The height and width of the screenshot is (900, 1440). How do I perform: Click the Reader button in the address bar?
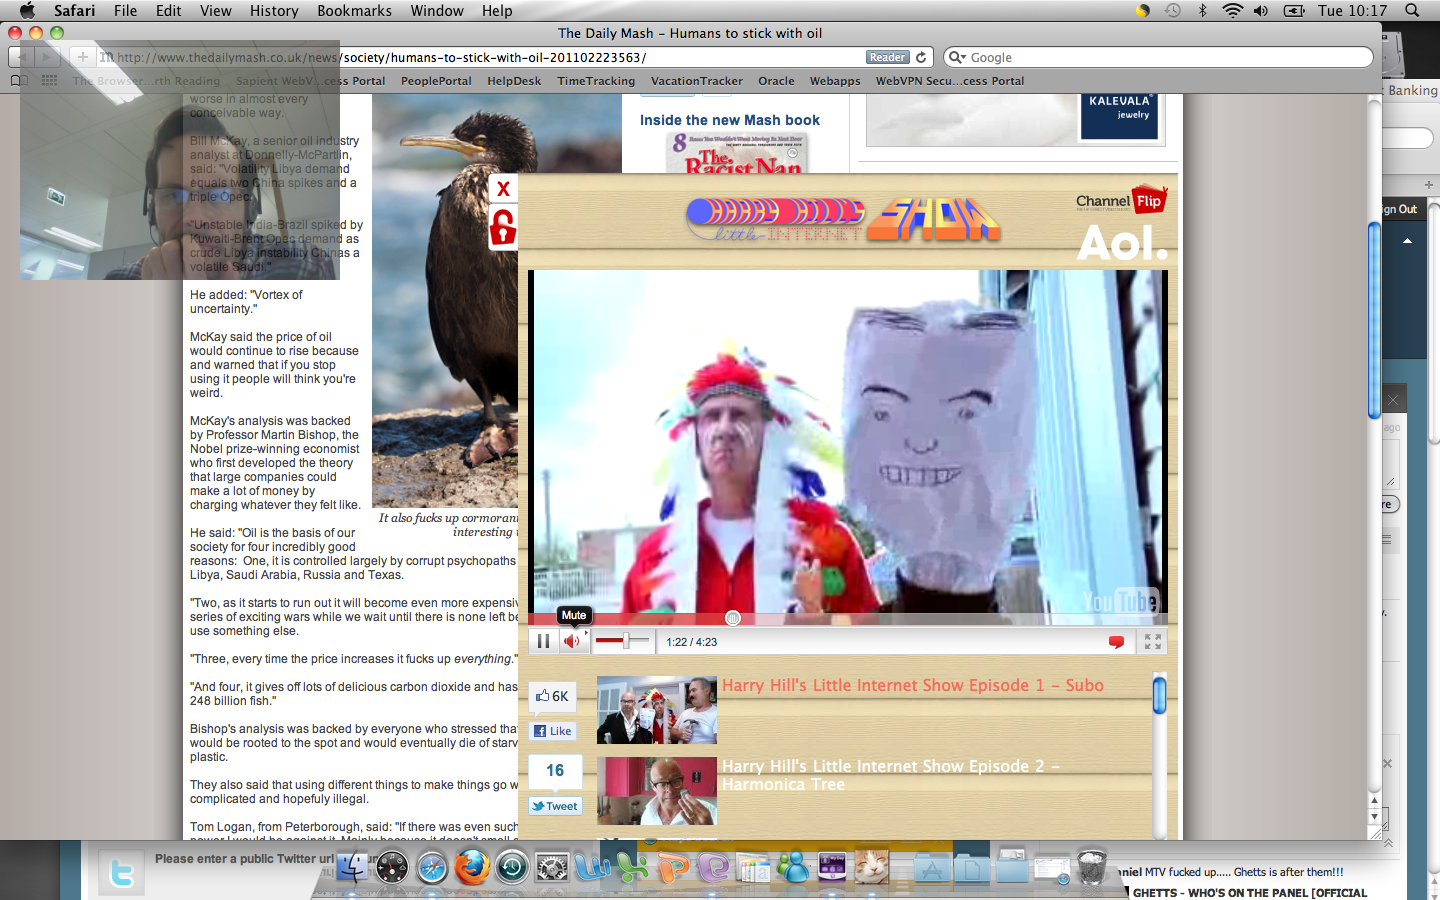tap(887, 58)
